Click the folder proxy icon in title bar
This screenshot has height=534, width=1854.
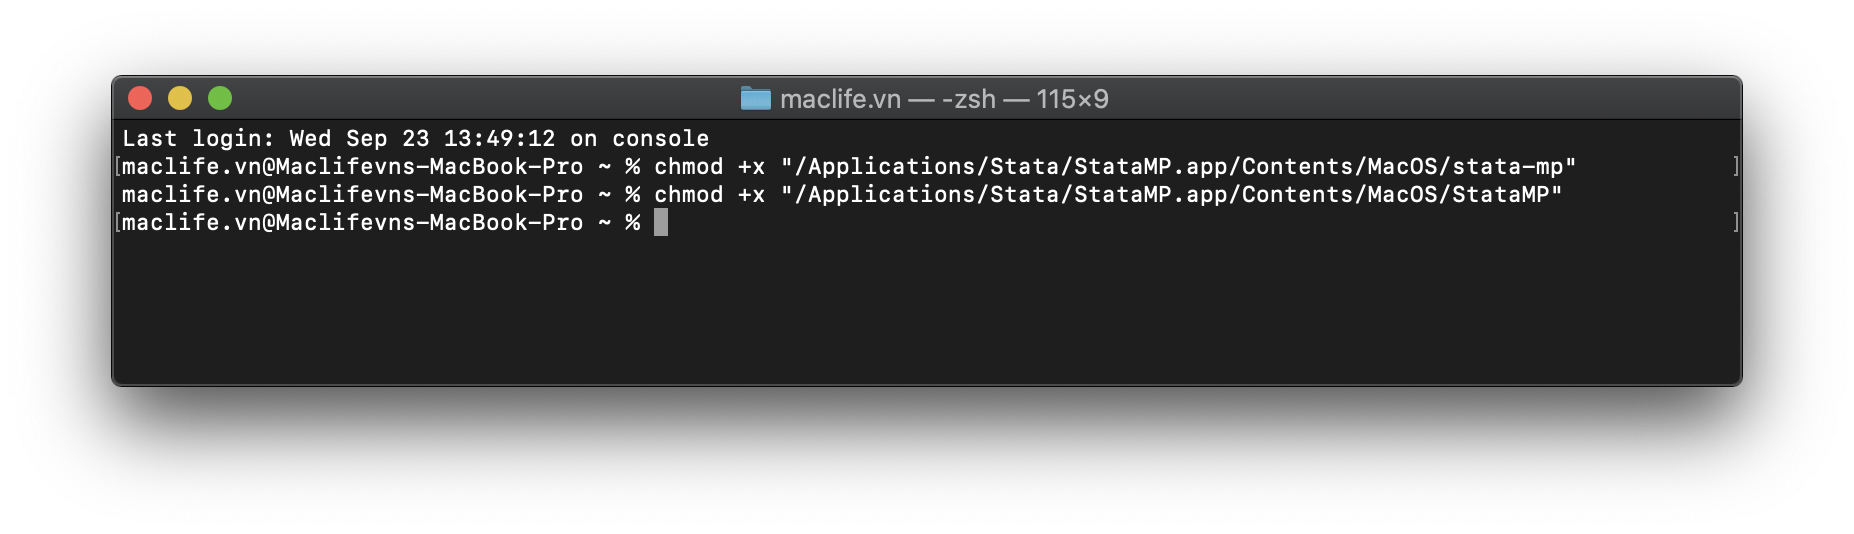coord(755,98)
